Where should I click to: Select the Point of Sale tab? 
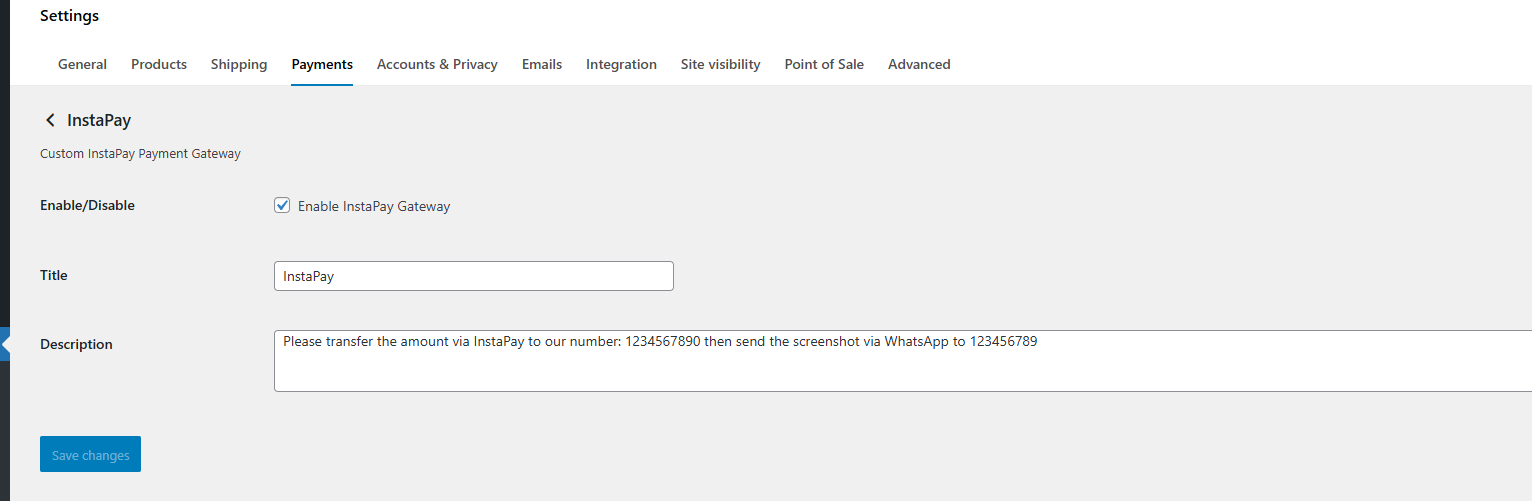pos(824,64)
